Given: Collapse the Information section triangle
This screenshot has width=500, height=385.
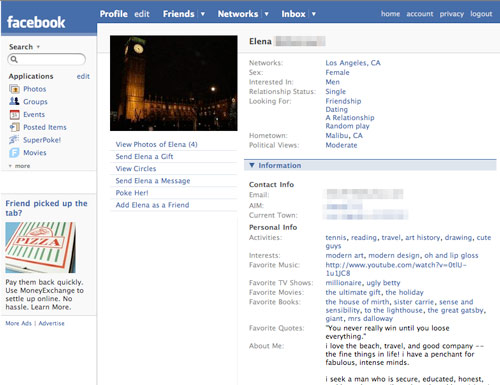Looking at the screenshot, I should pos(252,165).
